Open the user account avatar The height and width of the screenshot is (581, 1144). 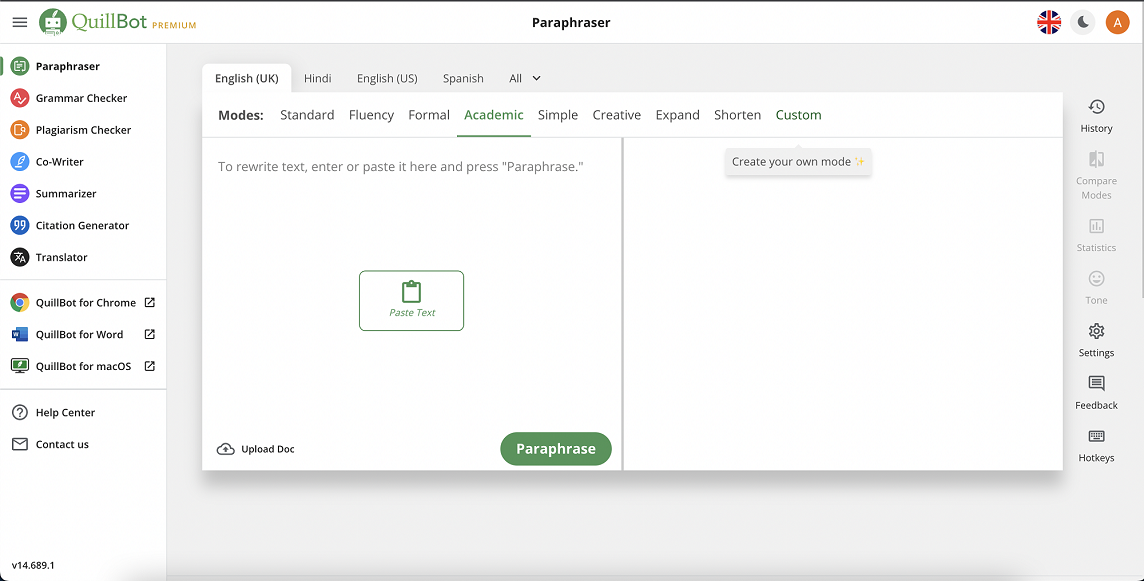(x=1117, y=22)
